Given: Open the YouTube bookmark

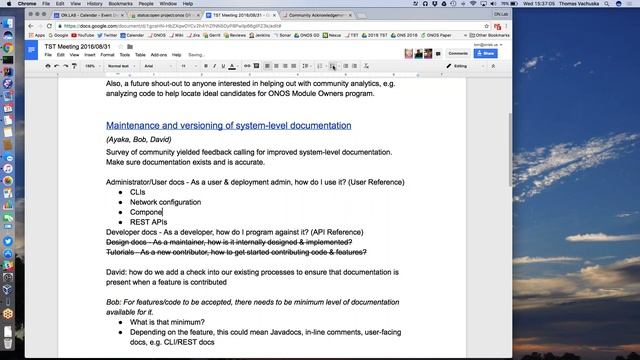Looking at the screenshot, I should [x=83, y=35].
